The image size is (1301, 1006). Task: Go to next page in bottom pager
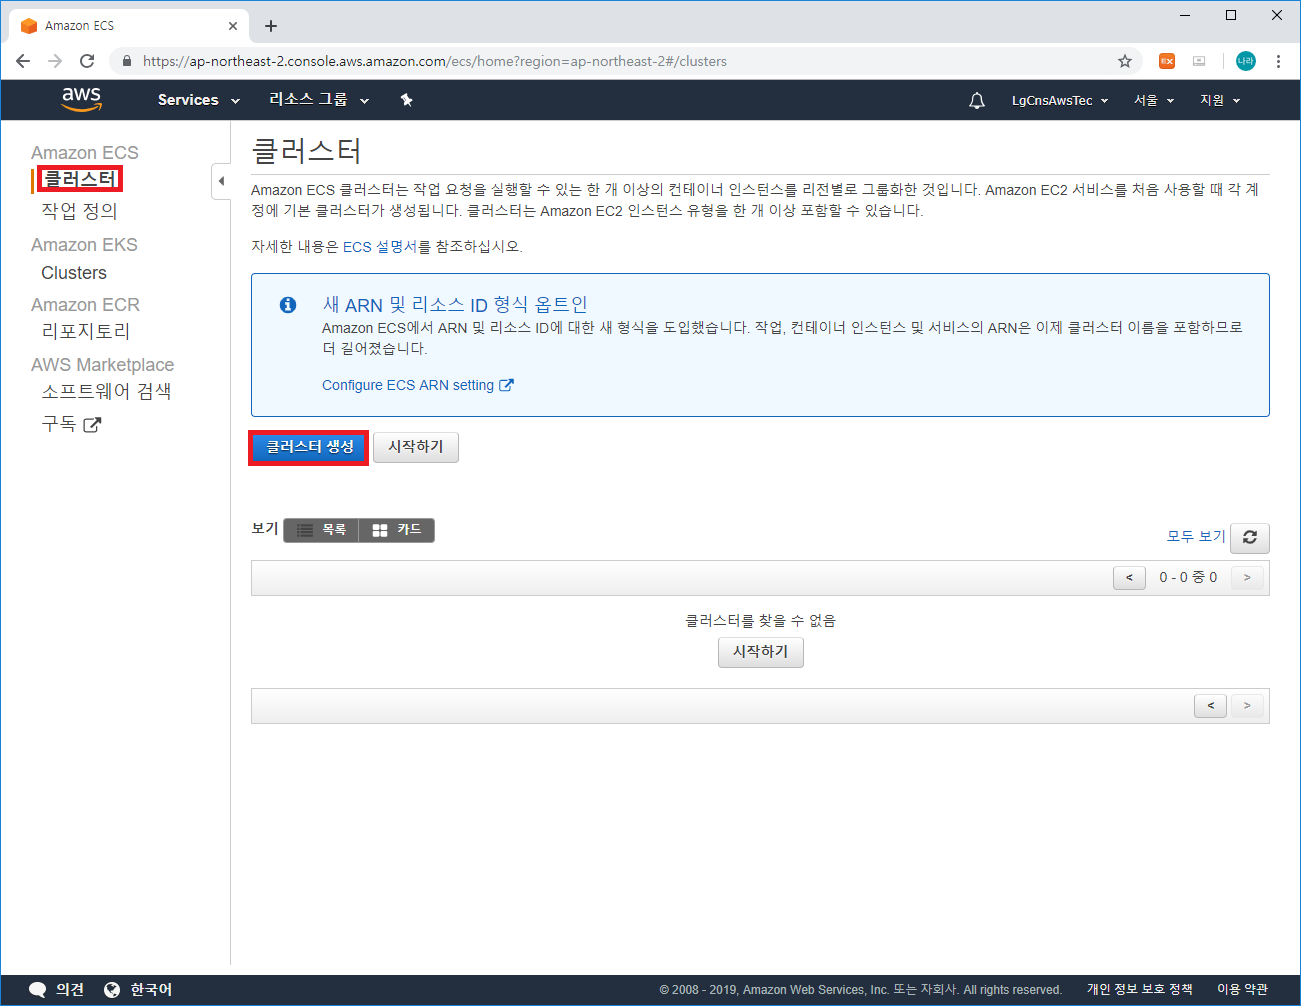(1247, 706)
